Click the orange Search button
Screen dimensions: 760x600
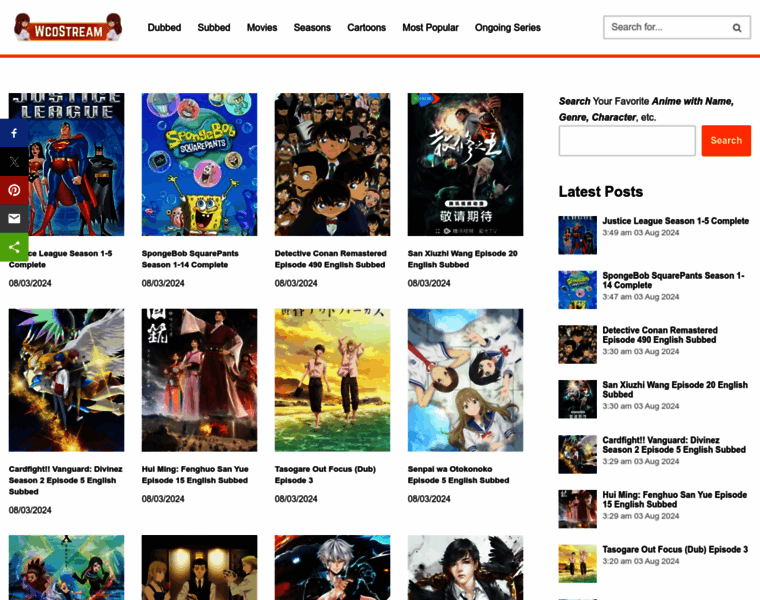click(726, 141)
